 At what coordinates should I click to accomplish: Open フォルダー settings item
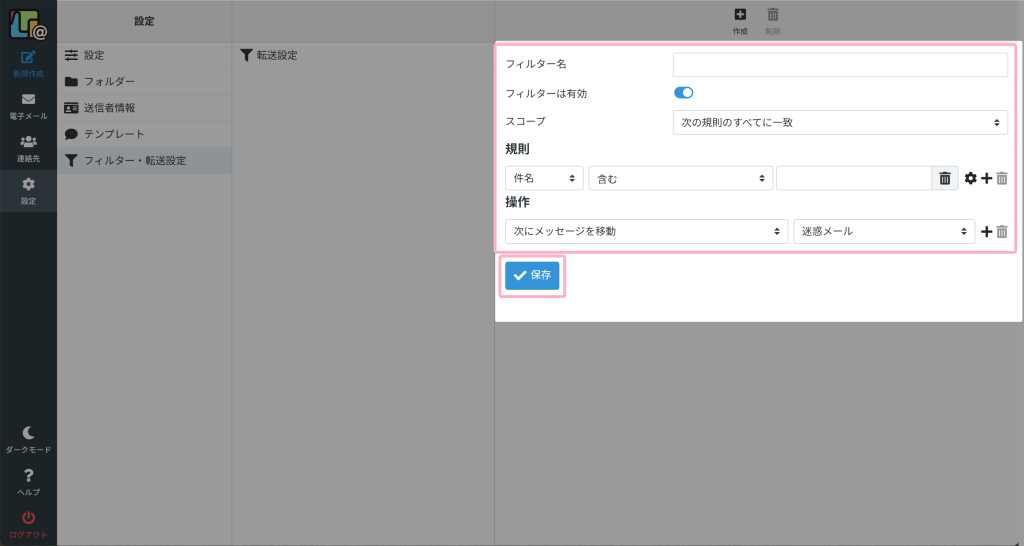tap(144, 82)
